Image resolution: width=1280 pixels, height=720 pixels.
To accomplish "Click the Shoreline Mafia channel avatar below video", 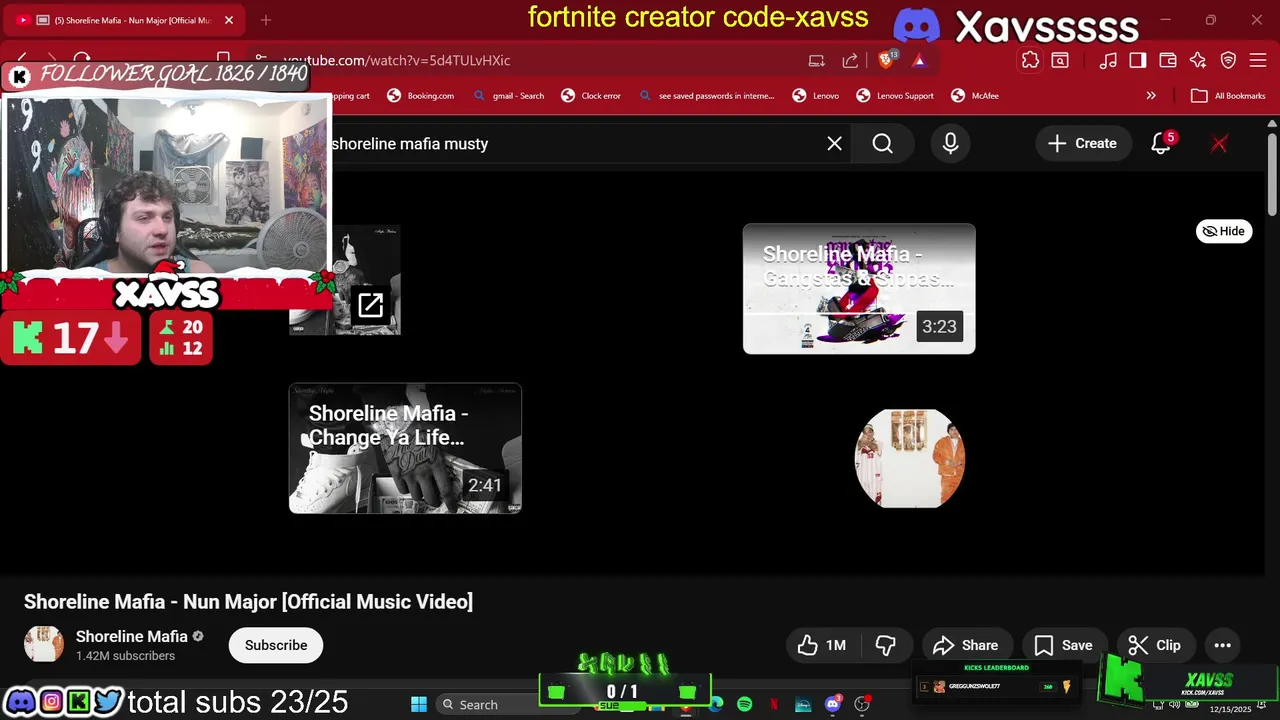I will click(44, 645).
